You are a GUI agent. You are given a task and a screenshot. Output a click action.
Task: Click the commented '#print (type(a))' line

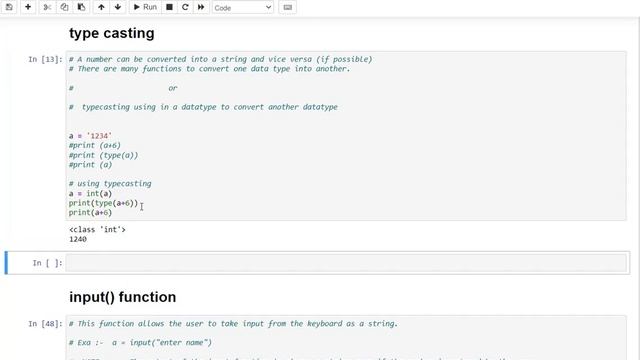(x=103, y=155)
